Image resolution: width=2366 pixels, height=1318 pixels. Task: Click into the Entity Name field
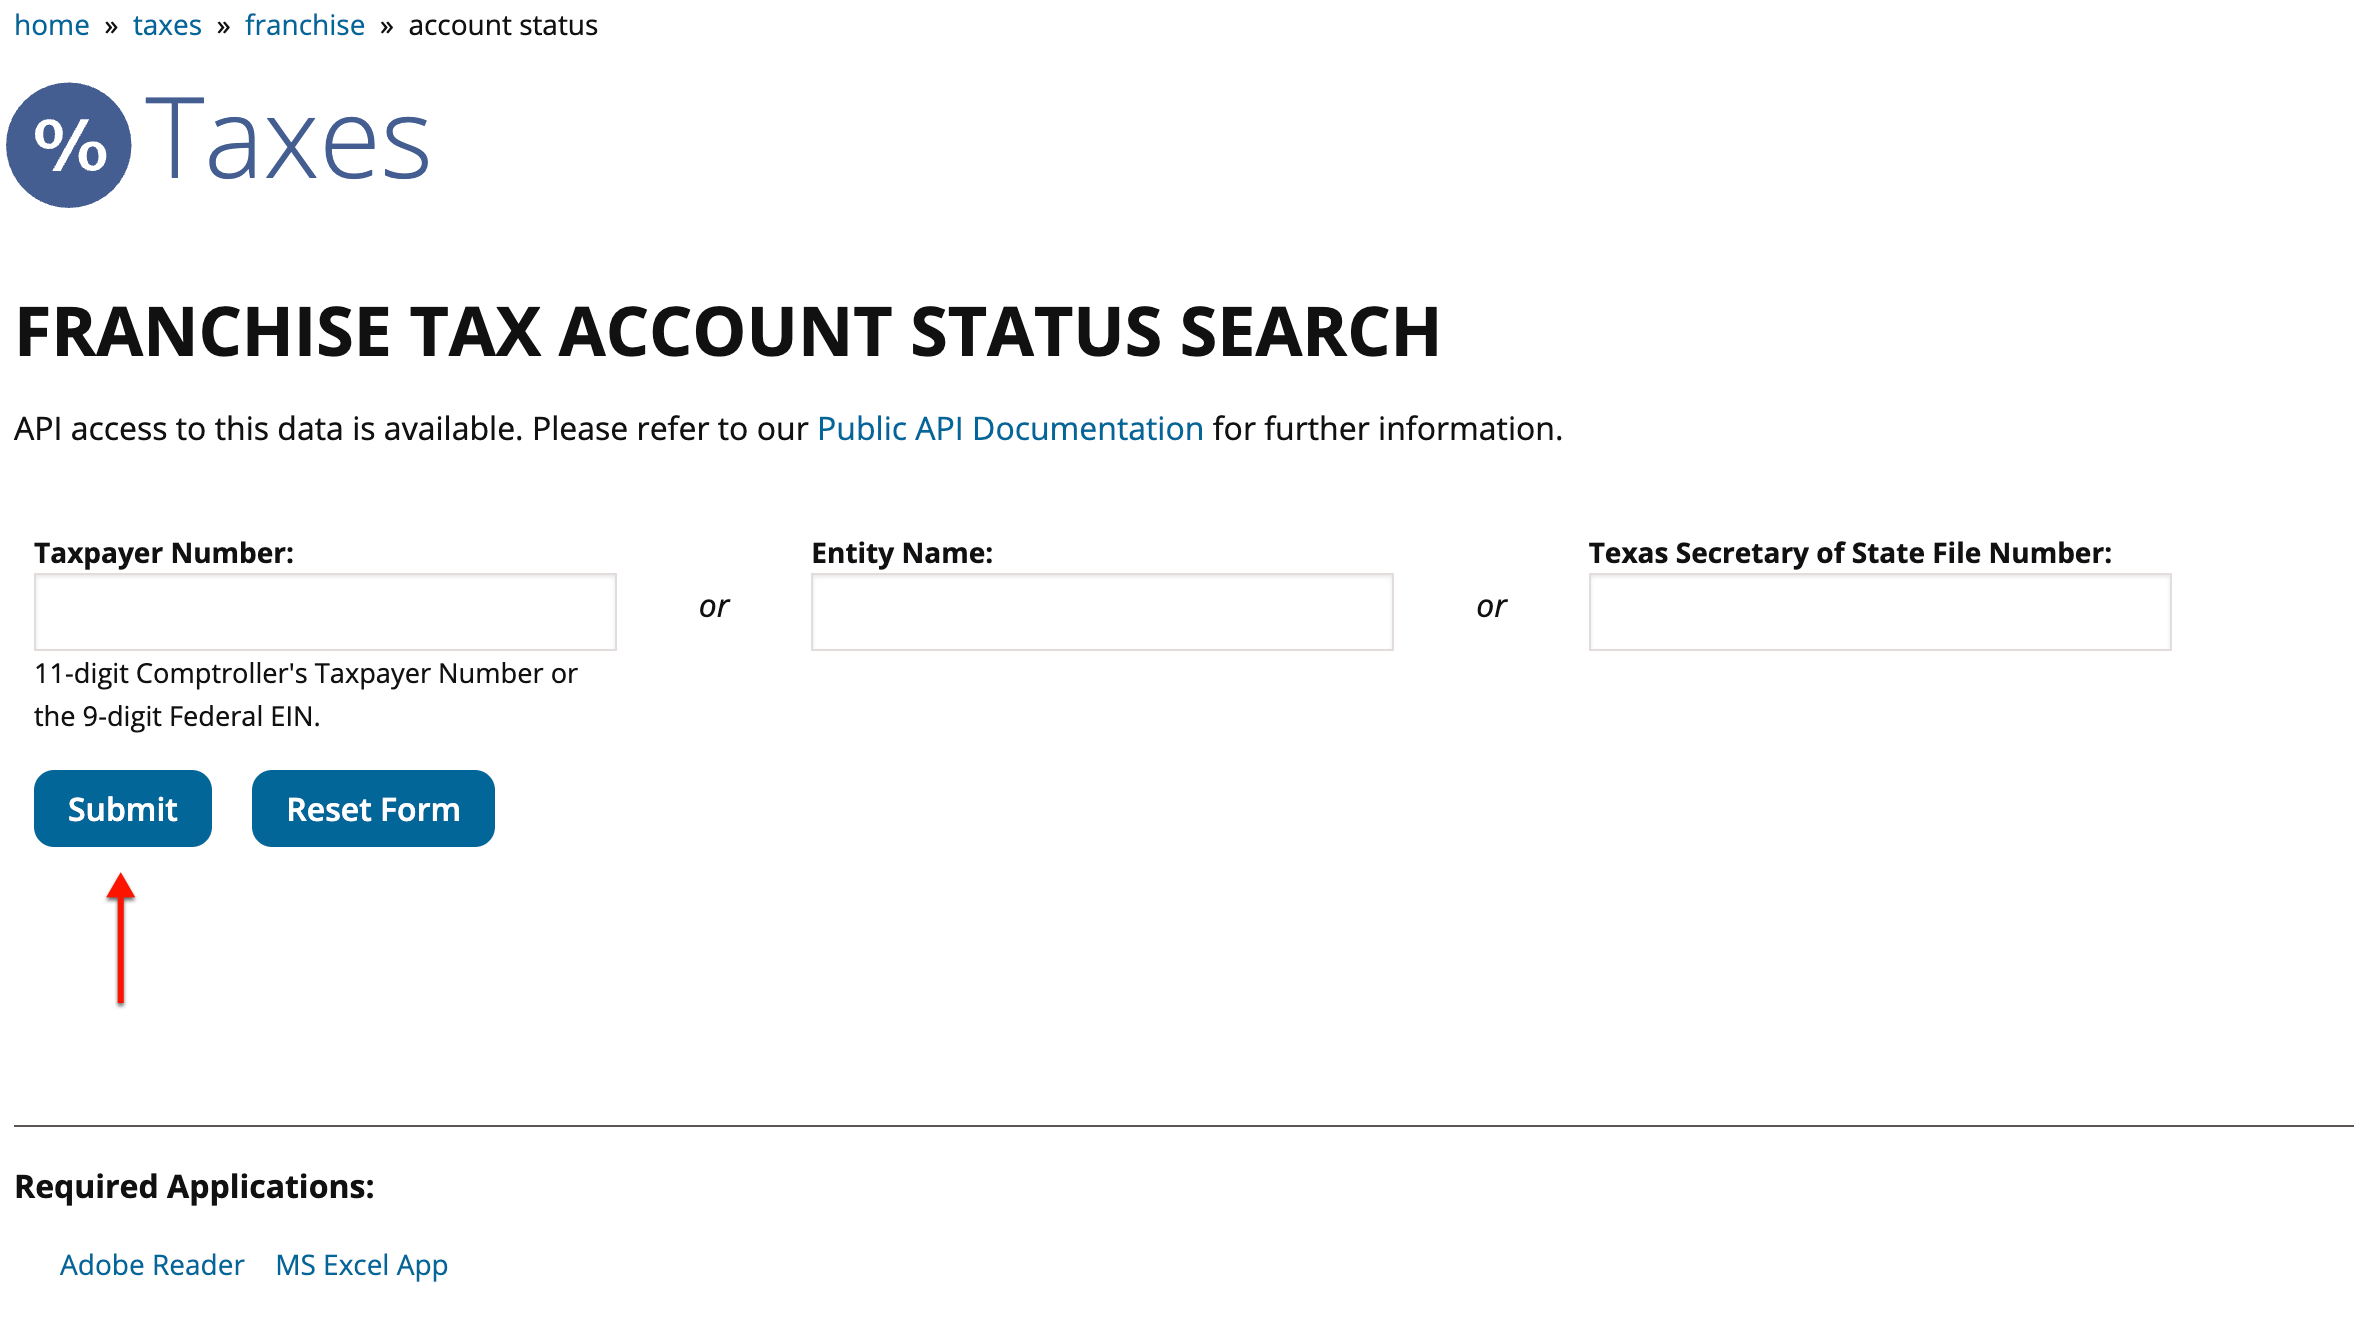(x=1102, y=612)
